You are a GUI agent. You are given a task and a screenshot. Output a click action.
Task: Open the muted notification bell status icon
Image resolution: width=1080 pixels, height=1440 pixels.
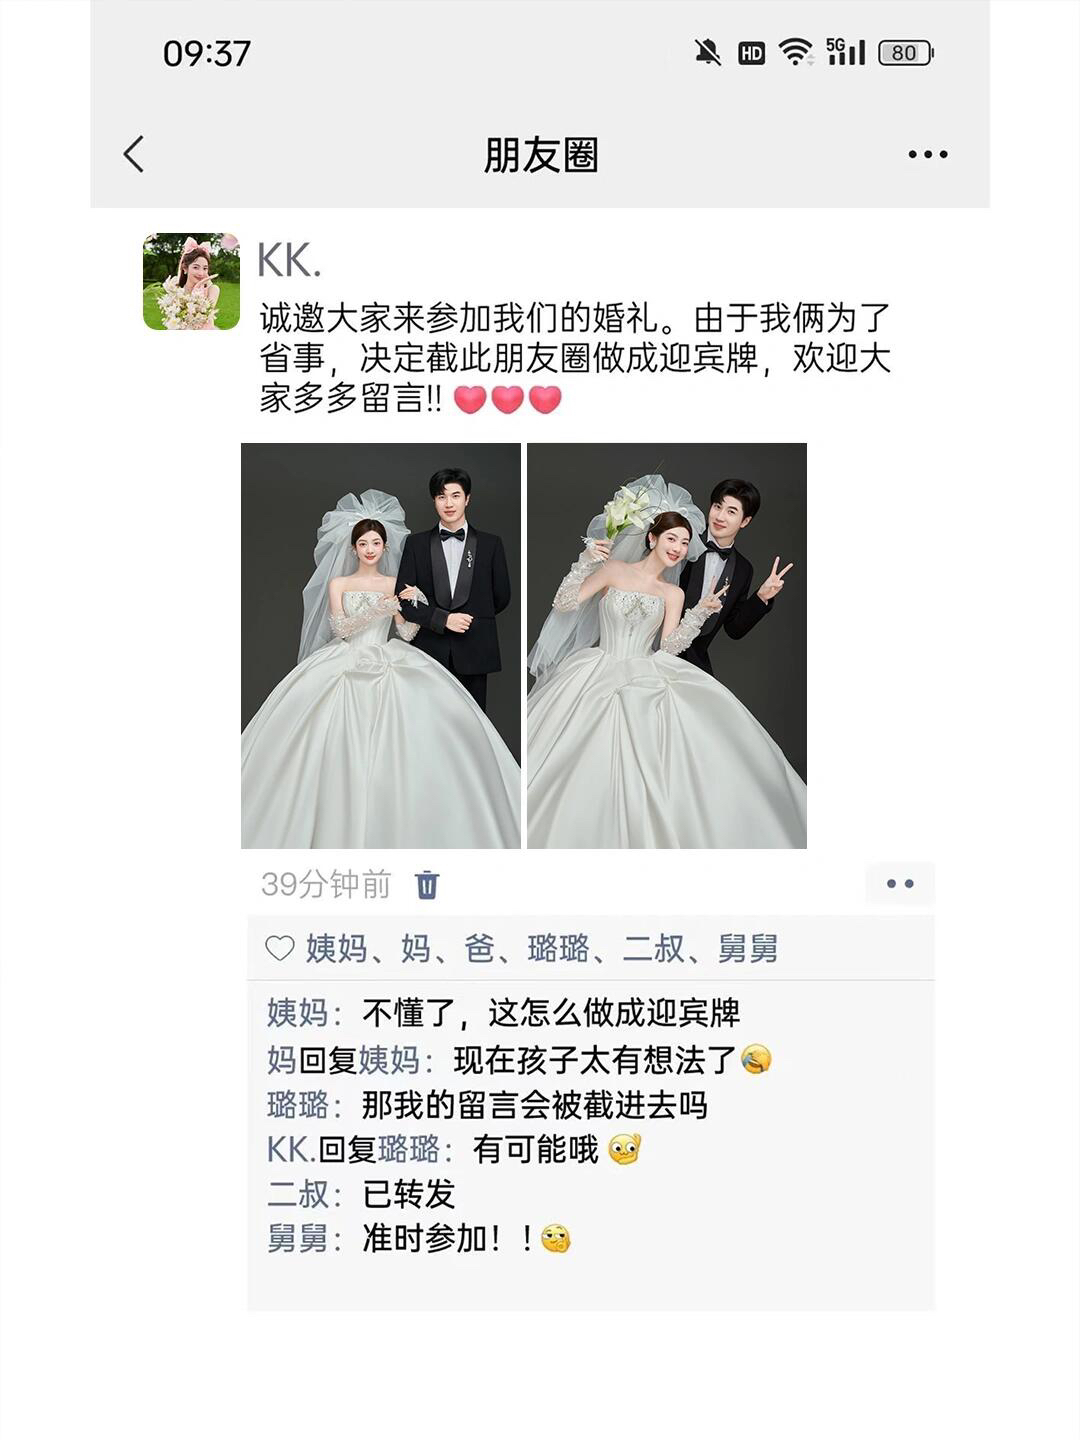click(708, 52)
